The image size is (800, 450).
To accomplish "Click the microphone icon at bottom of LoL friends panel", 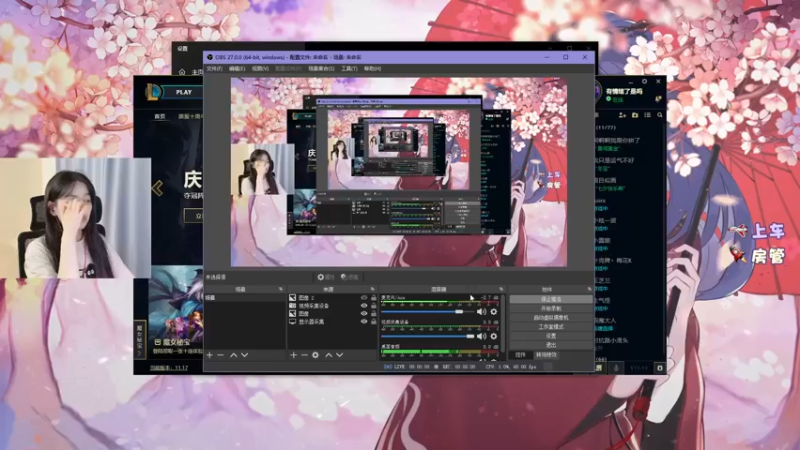I will click(x=616, y=367).
